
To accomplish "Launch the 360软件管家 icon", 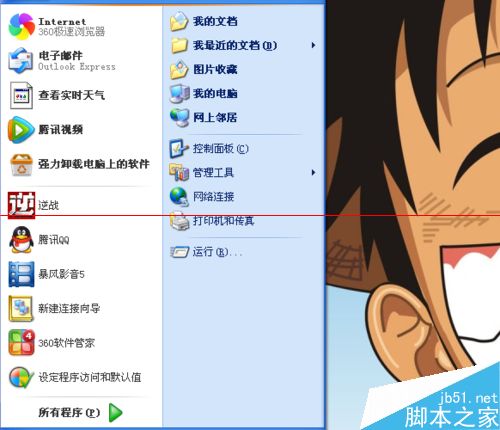I will [x=21, y=343].
